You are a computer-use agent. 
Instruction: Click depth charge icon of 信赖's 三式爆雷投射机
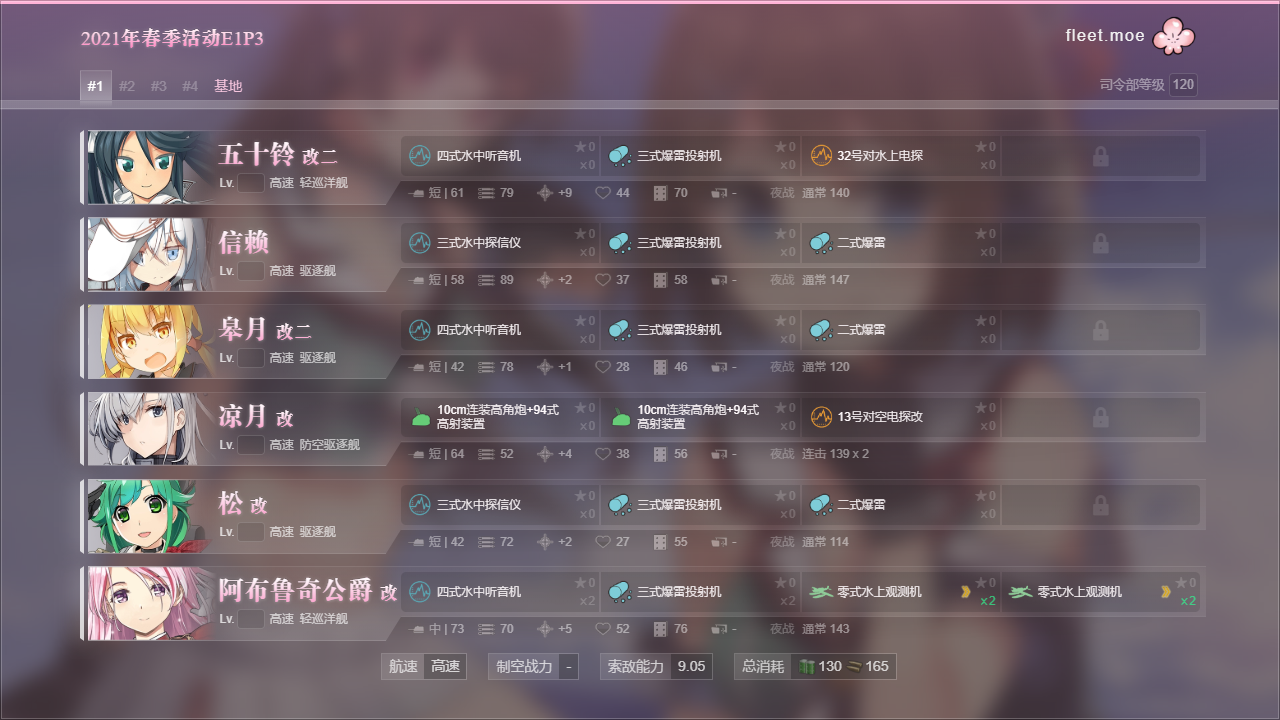620,243
